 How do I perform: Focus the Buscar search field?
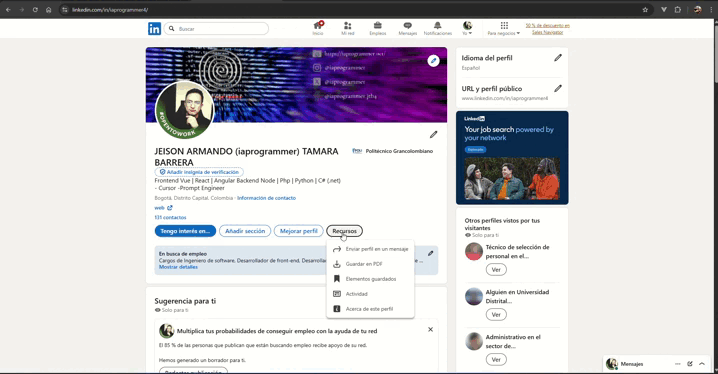pyautogui.click(x=216, y=28)
